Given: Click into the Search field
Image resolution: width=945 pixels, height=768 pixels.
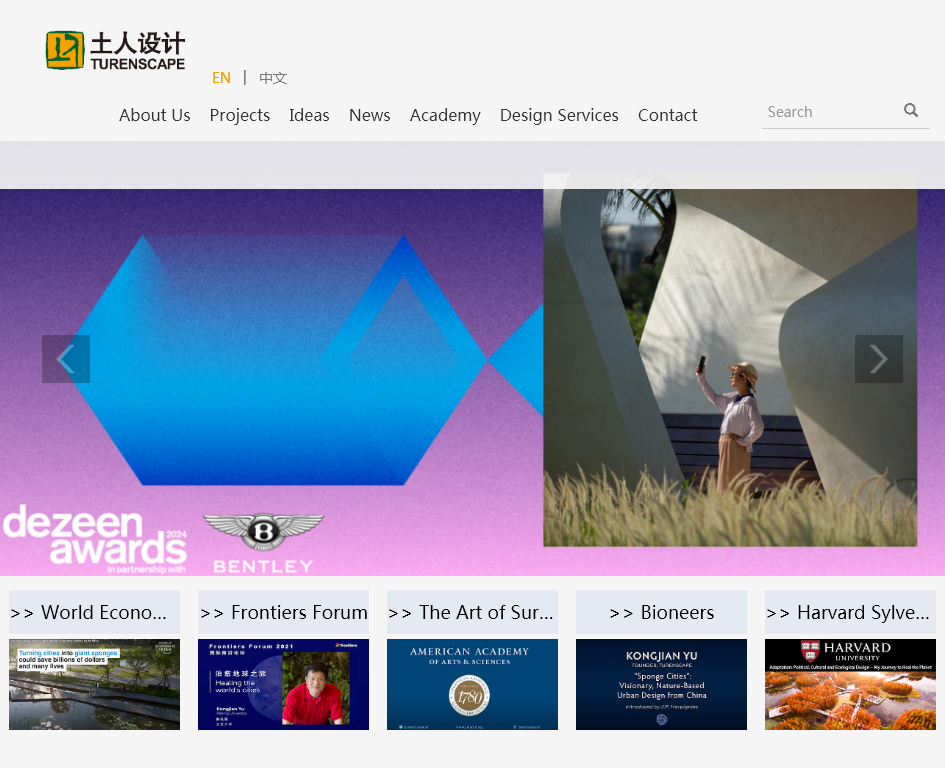Looking at the screenshot, I should tap(830, 112).
